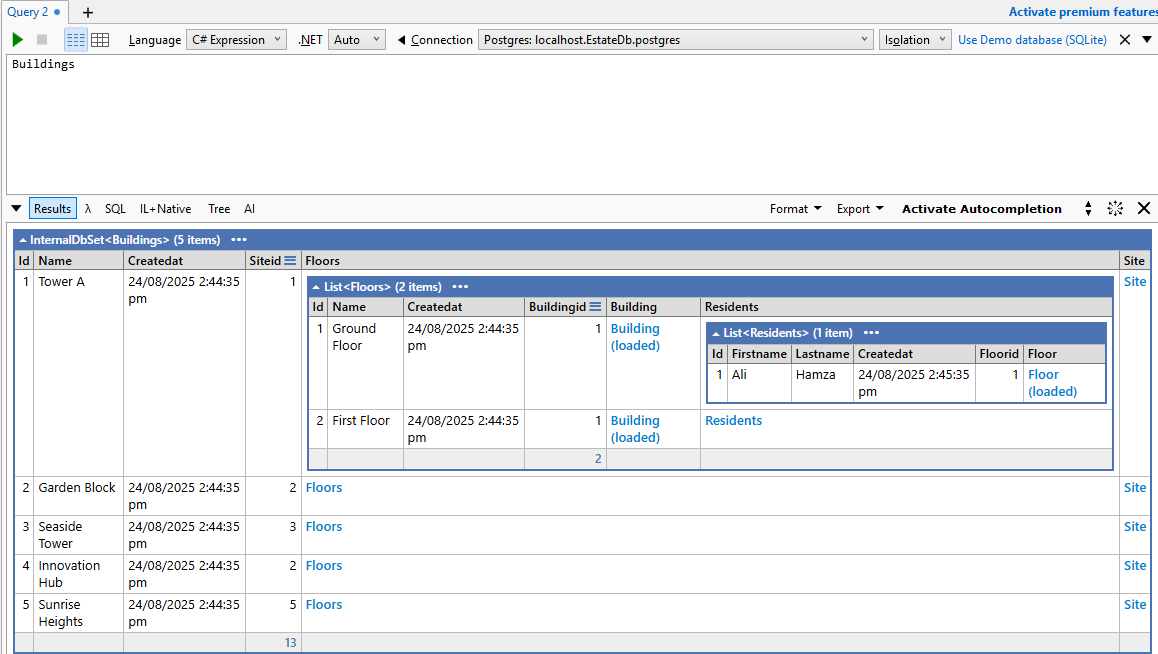The width and height of the screenshot is (1158, 654).
Task: Open Building (loaded) link for Ground Floor
Action: click(x=635, y=337)
